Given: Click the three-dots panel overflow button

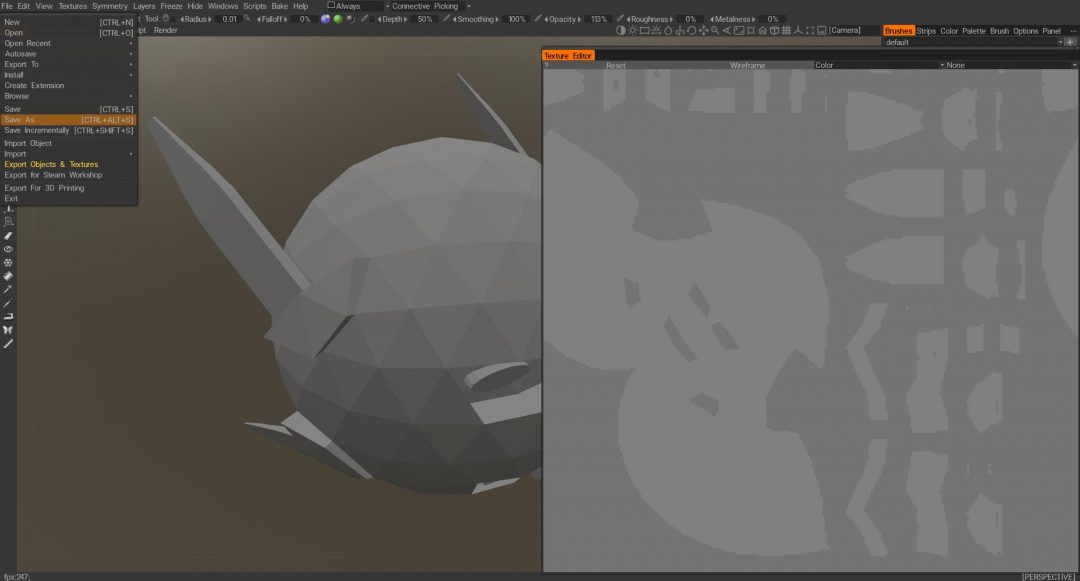Looking at the screenshot, I should (1072, 31).
